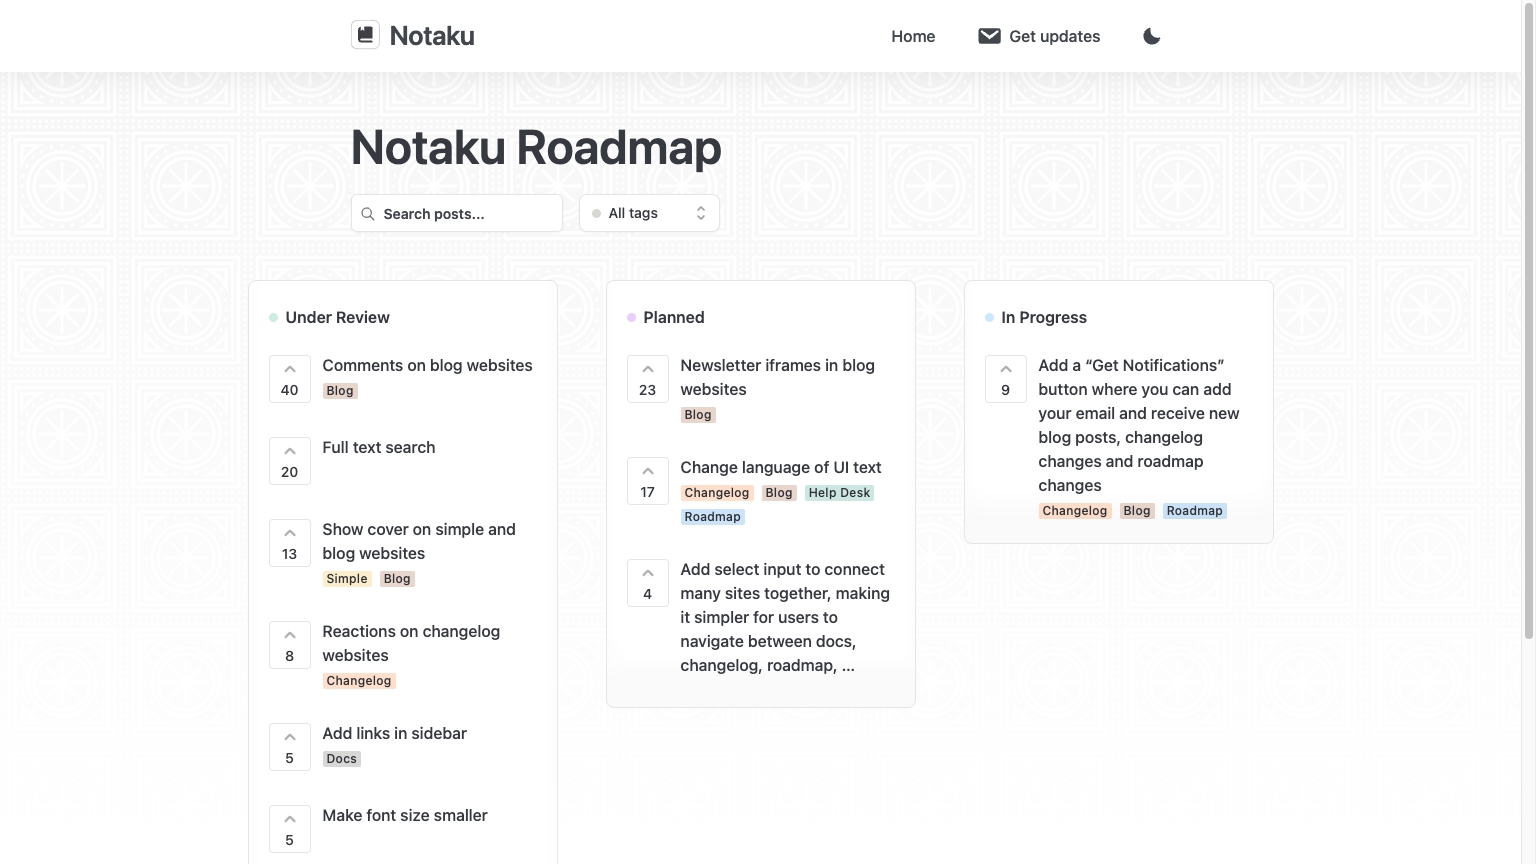Upvote Show cover on simple and blog websites
Viewport: 1536px width, 864px height.
(290, 543)
